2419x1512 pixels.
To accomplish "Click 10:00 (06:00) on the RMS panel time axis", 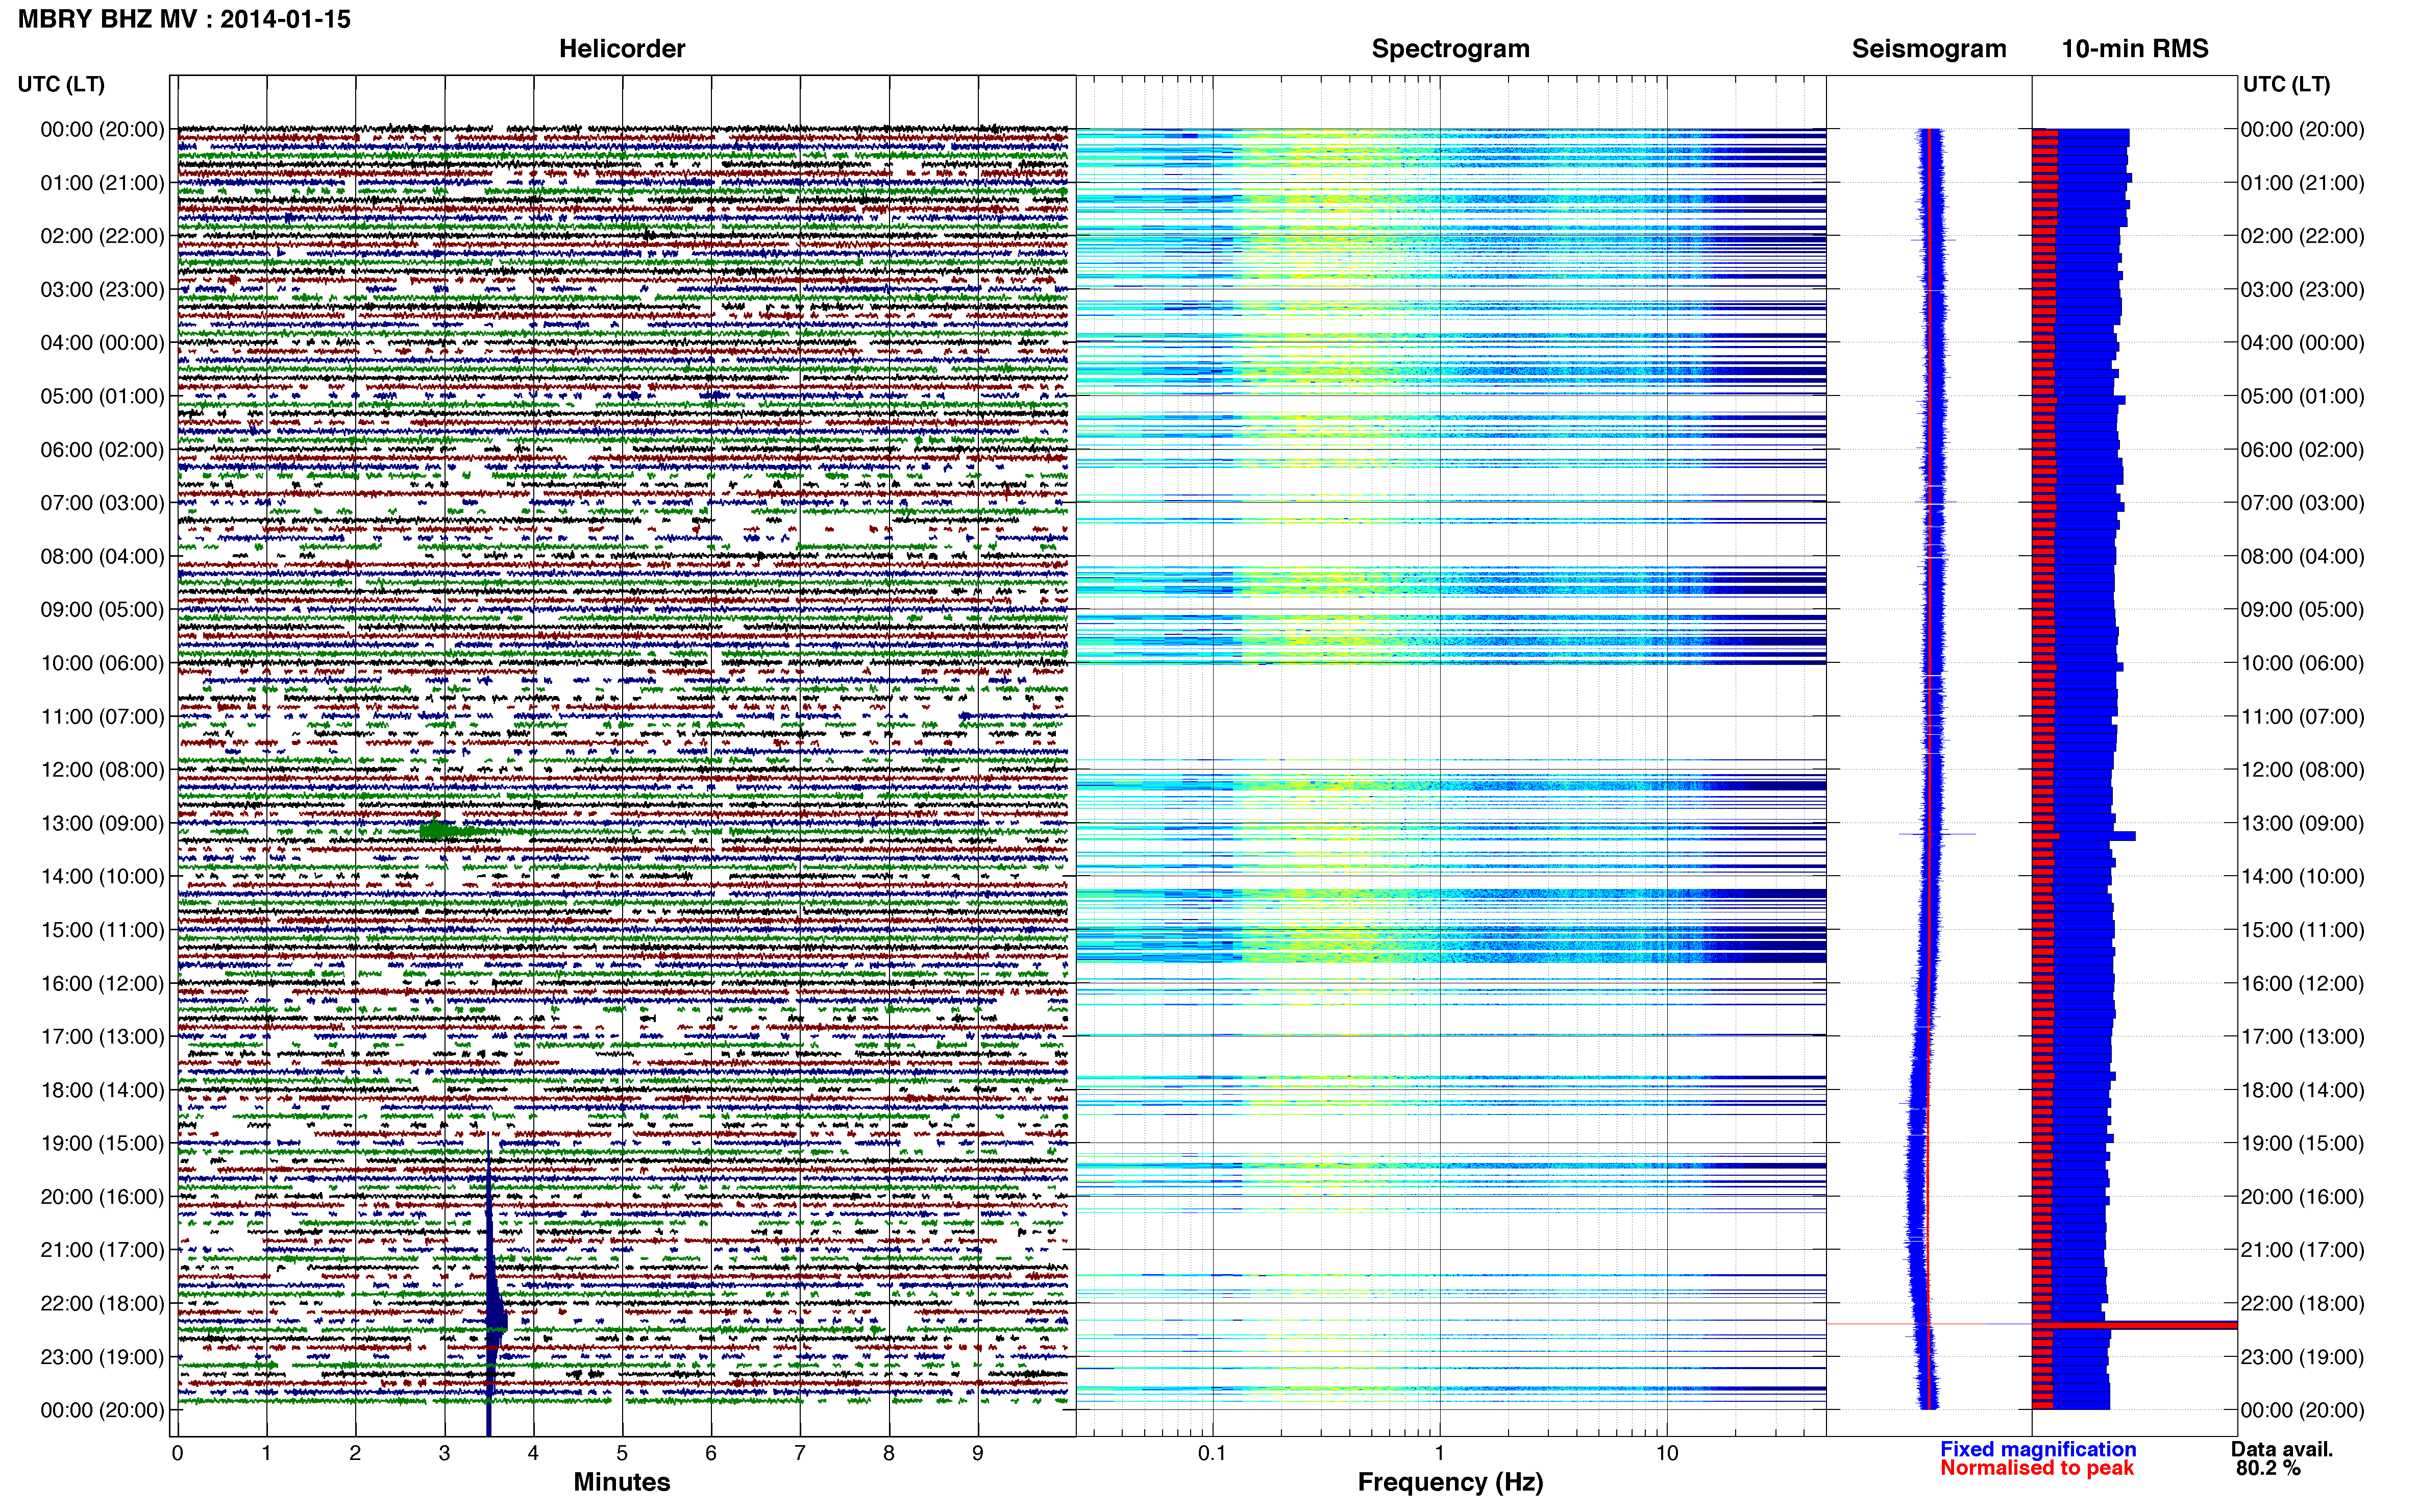I will click(2302, 663).
